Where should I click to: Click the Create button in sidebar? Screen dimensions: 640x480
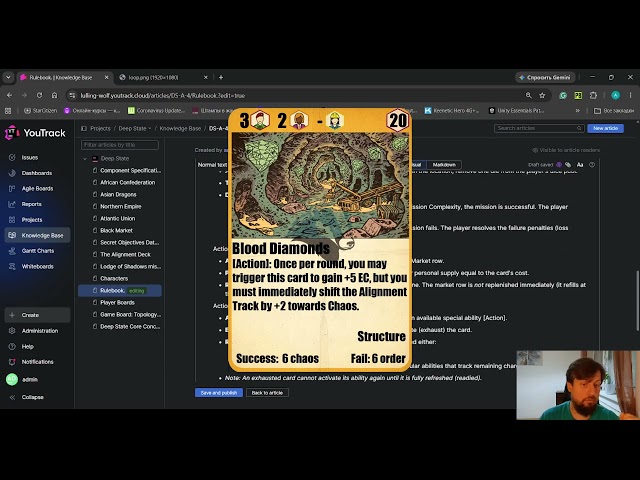37,315
